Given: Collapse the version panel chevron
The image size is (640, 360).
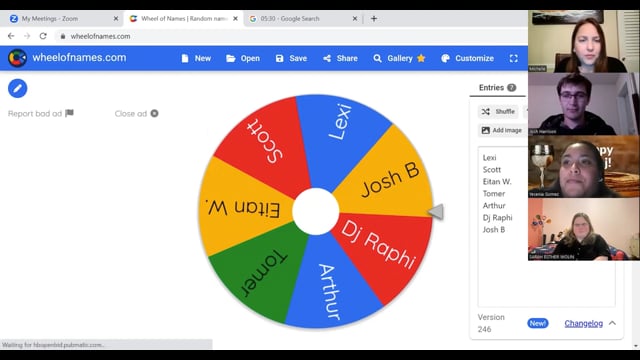Looking at the screenshot, I should 612,323.
